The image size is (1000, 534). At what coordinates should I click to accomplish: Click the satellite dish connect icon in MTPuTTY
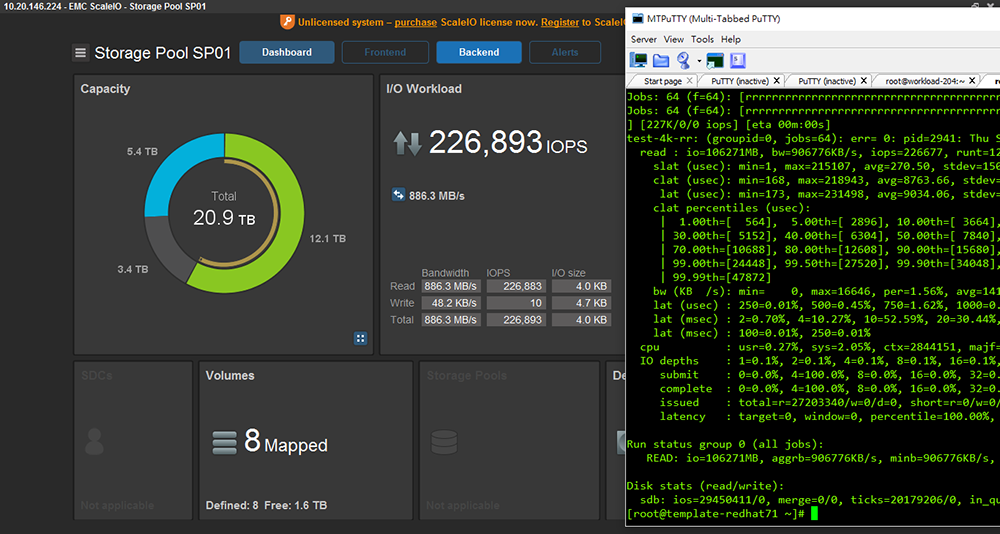click(684, 61)
